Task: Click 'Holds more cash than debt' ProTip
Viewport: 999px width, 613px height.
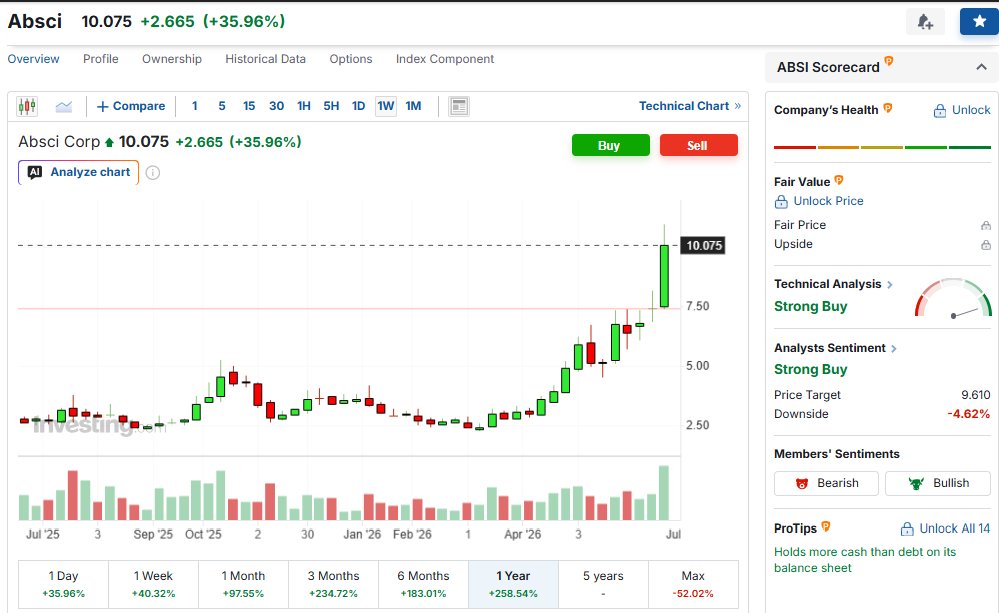Action: tap(865, 560)
